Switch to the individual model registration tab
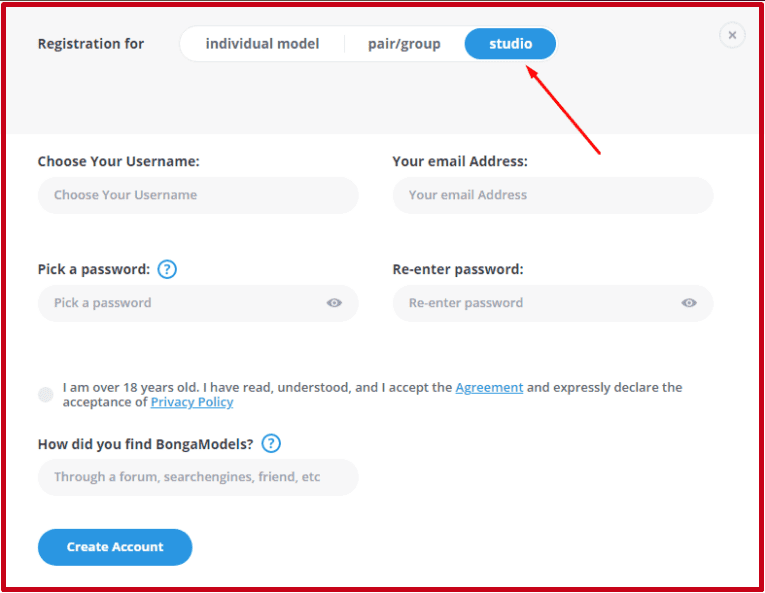Image resolution: width=765 pixels, height=593 pixels. [262, 44]
